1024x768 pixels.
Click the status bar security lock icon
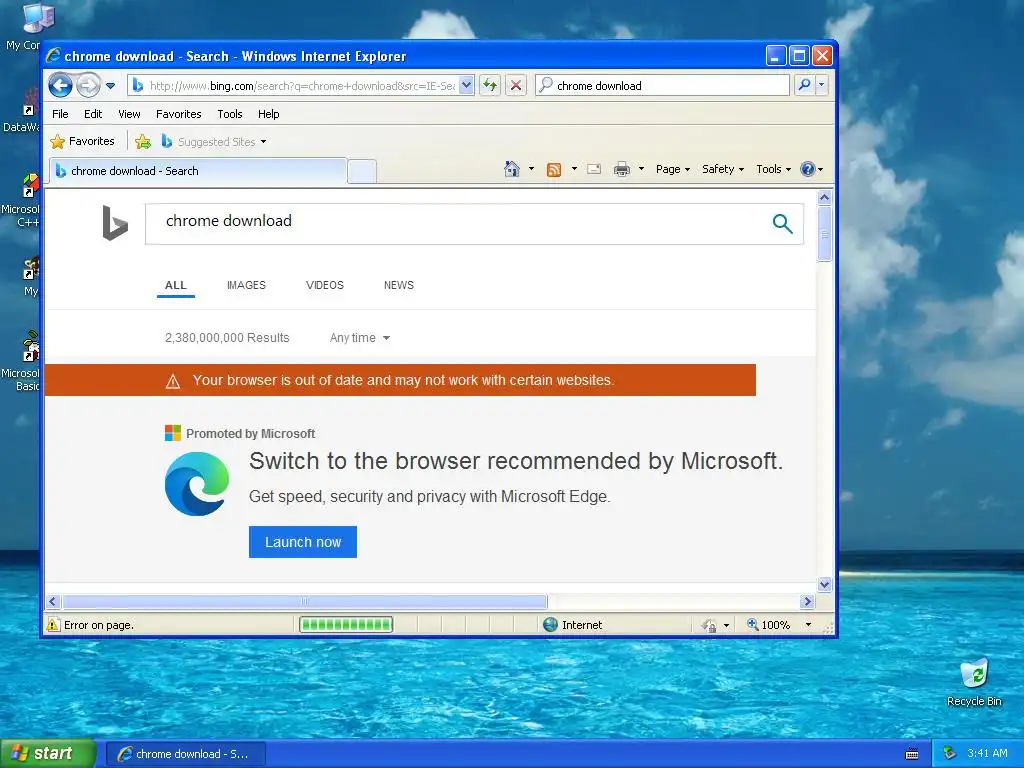click(x=709, y=626)
